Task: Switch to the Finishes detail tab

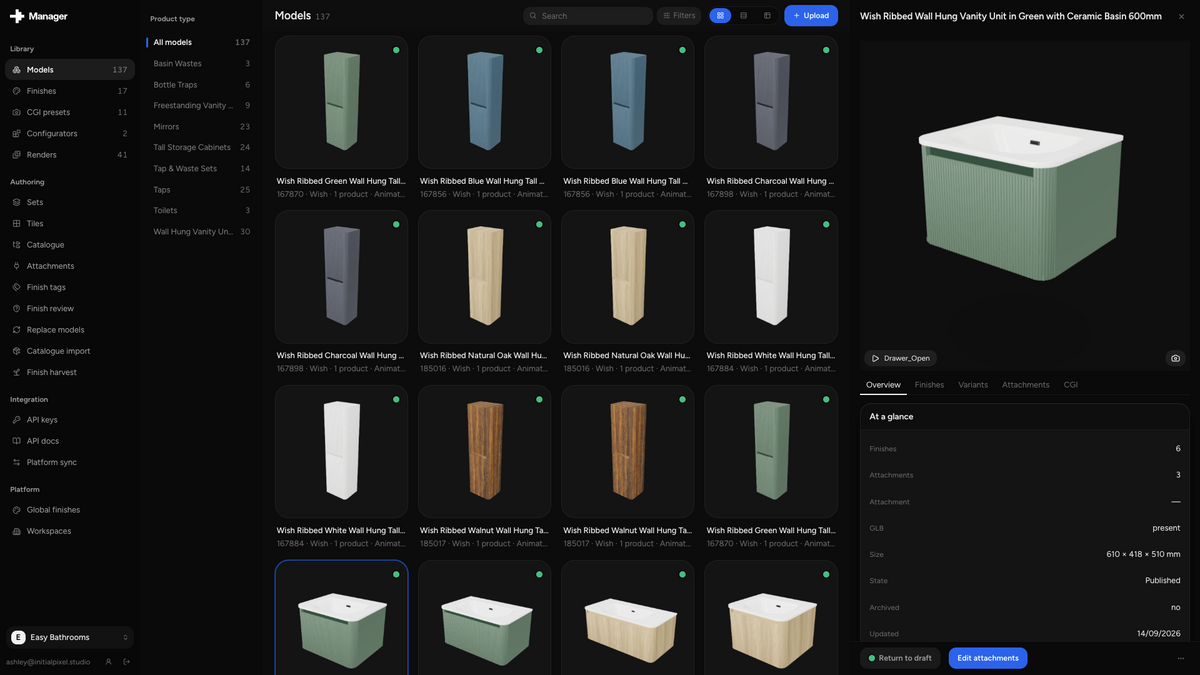Action: pyautogui.click(x=929, y=385)
